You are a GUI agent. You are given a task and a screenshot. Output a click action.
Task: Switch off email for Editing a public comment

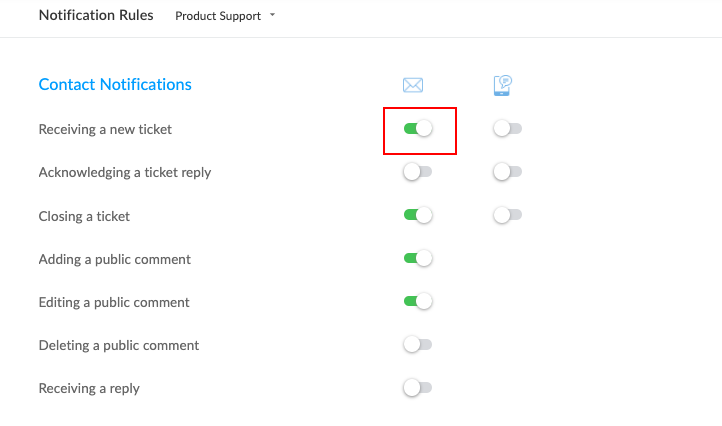click(417, 301)
